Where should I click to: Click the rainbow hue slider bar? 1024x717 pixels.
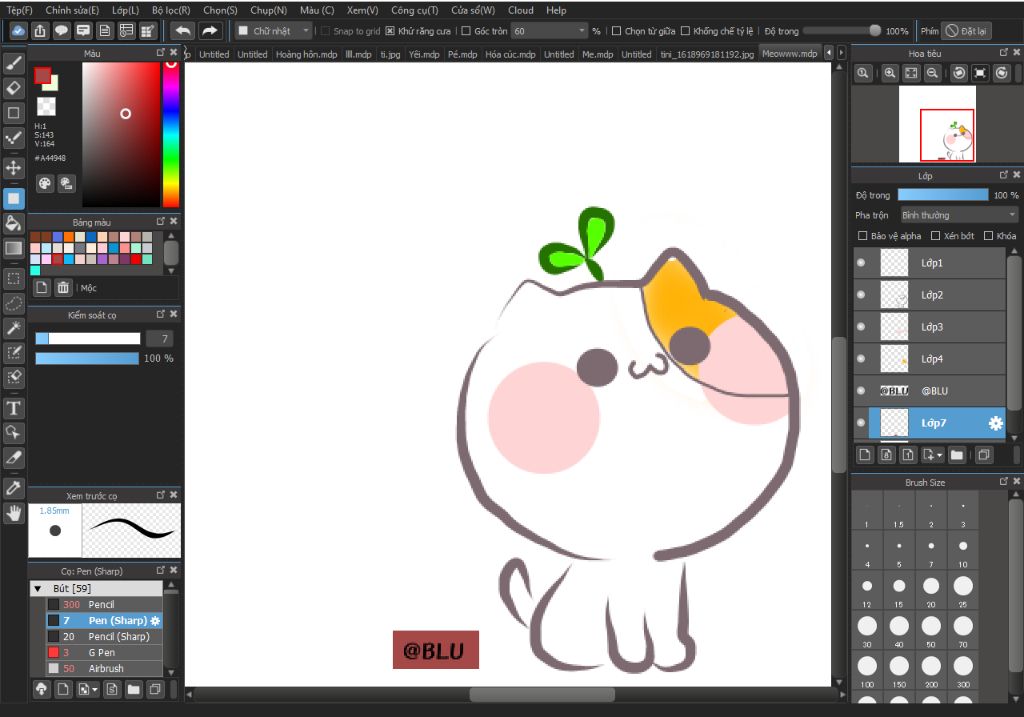click(x=171, y=135)
